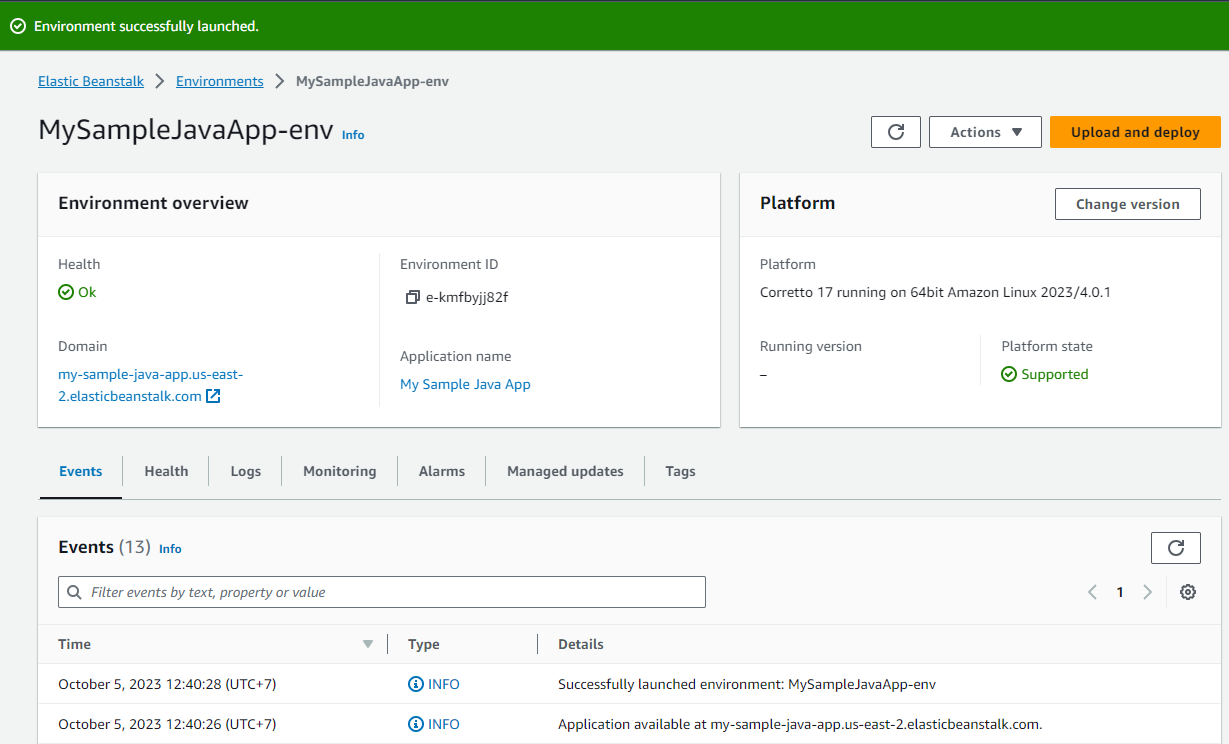Click the events page number 1
This screenshot has height=744, width=1229.
coord(1120,592)
